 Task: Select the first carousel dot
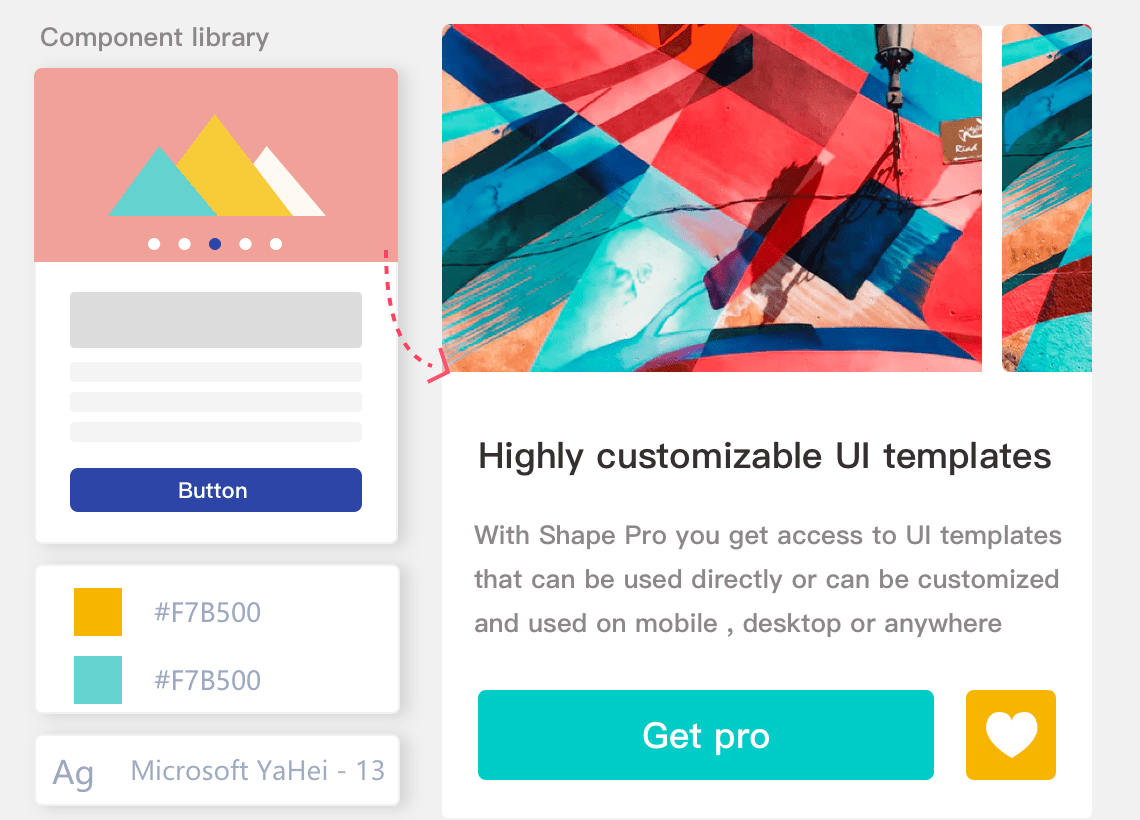(154, 244)
